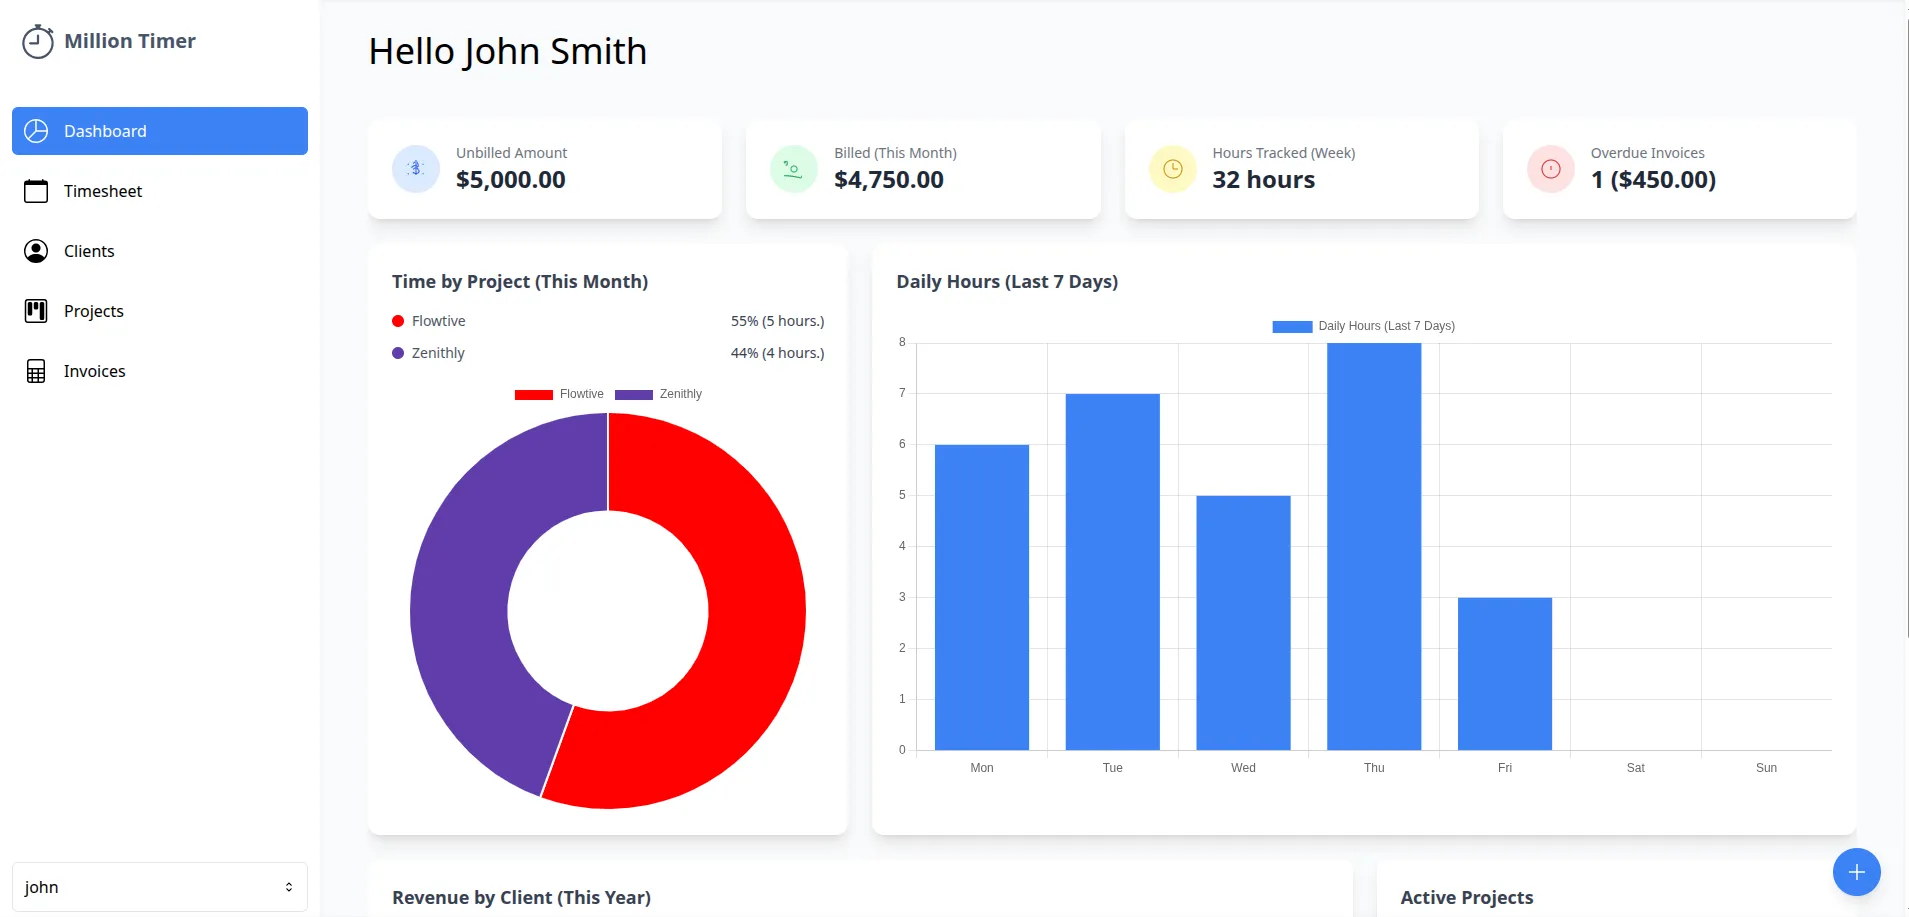This screenshot has height=917, width=1909.
Task: Open the Invoices section from the sidebar
Action: 94,370
